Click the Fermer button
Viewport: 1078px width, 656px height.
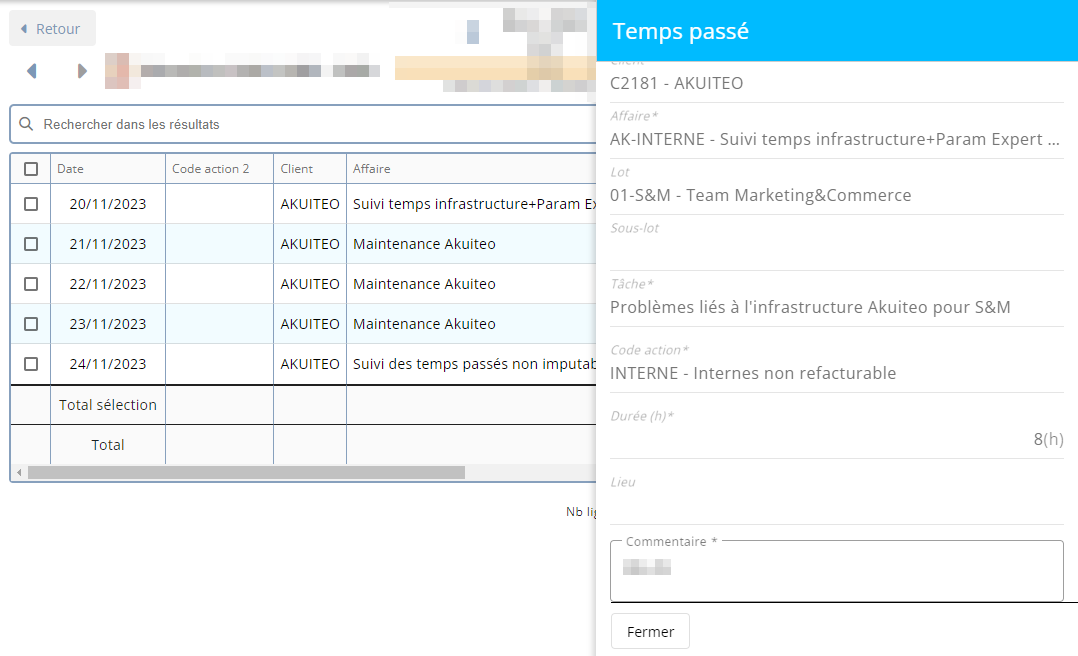click(650, 631)
